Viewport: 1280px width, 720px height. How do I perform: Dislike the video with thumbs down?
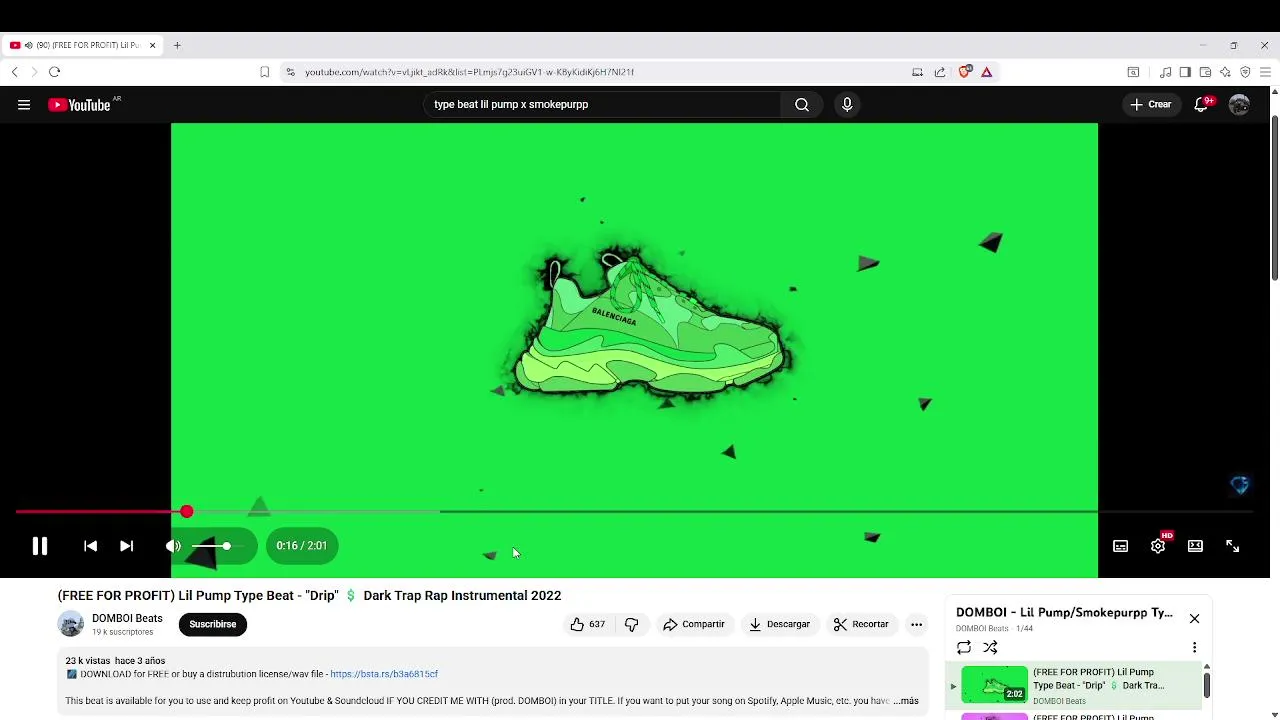pos(631,624)
